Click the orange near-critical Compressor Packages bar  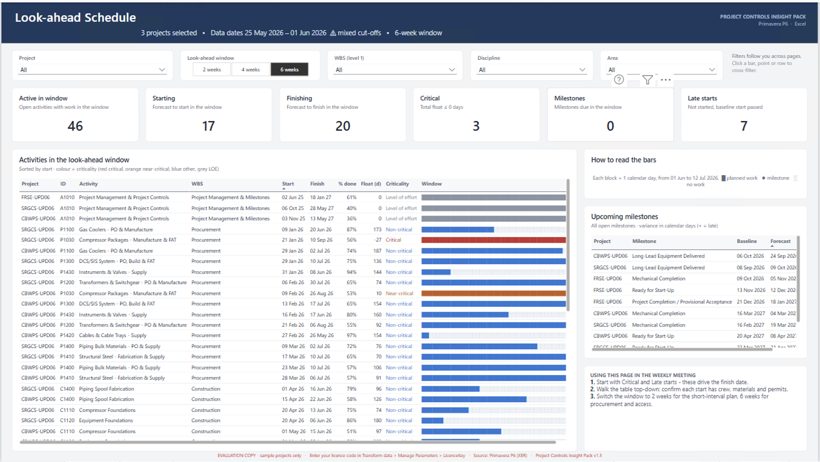click(x=494, y=294)
